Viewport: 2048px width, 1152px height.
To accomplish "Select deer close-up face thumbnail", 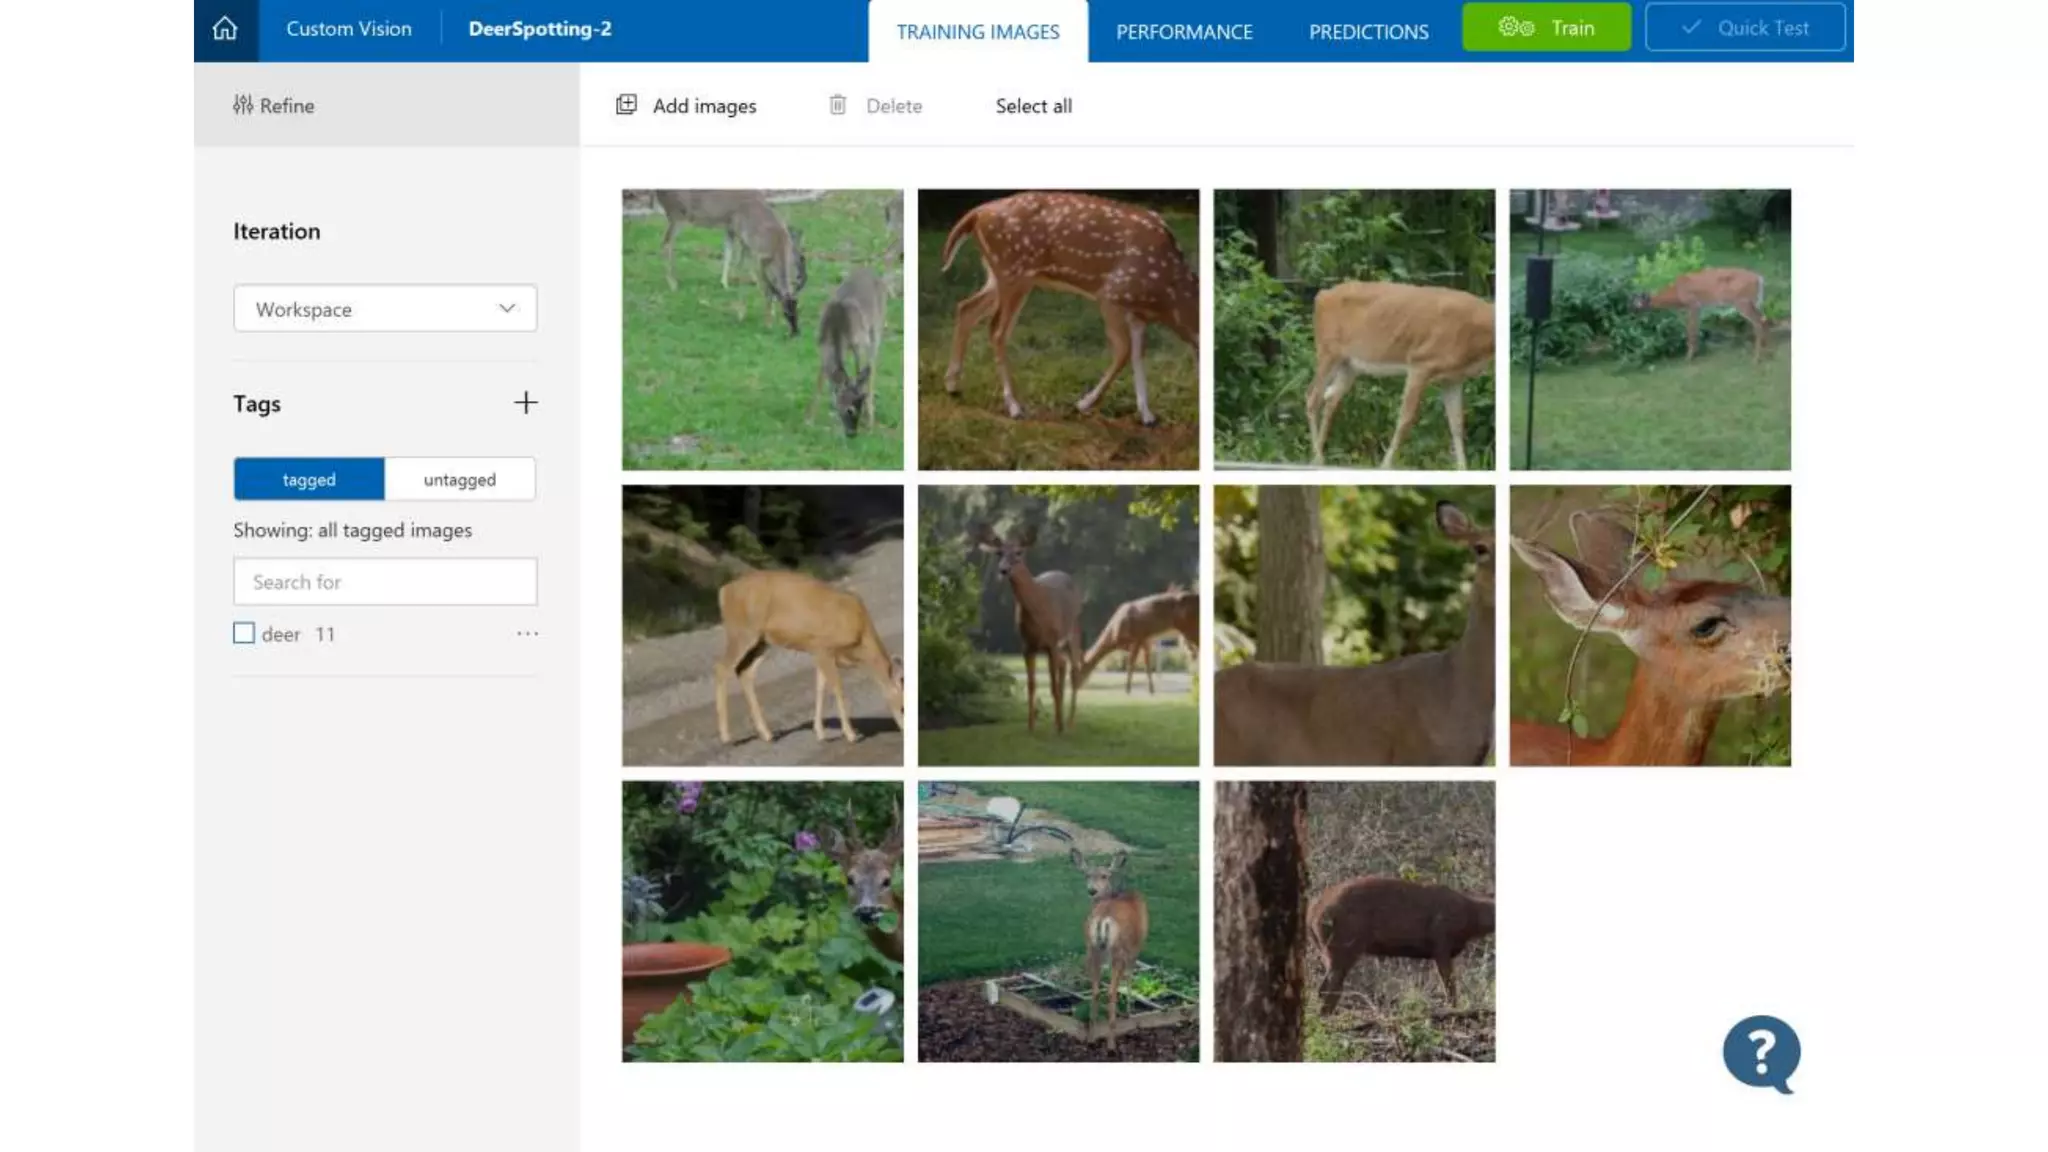I will click(x=1650, y=625).
